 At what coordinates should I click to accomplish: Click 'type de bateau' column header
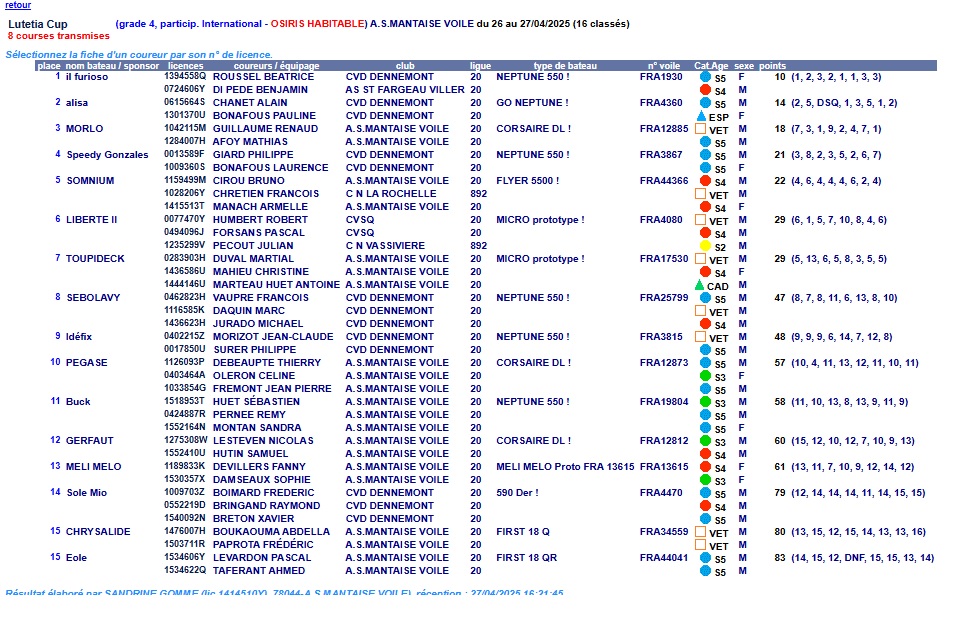(565, 66)
